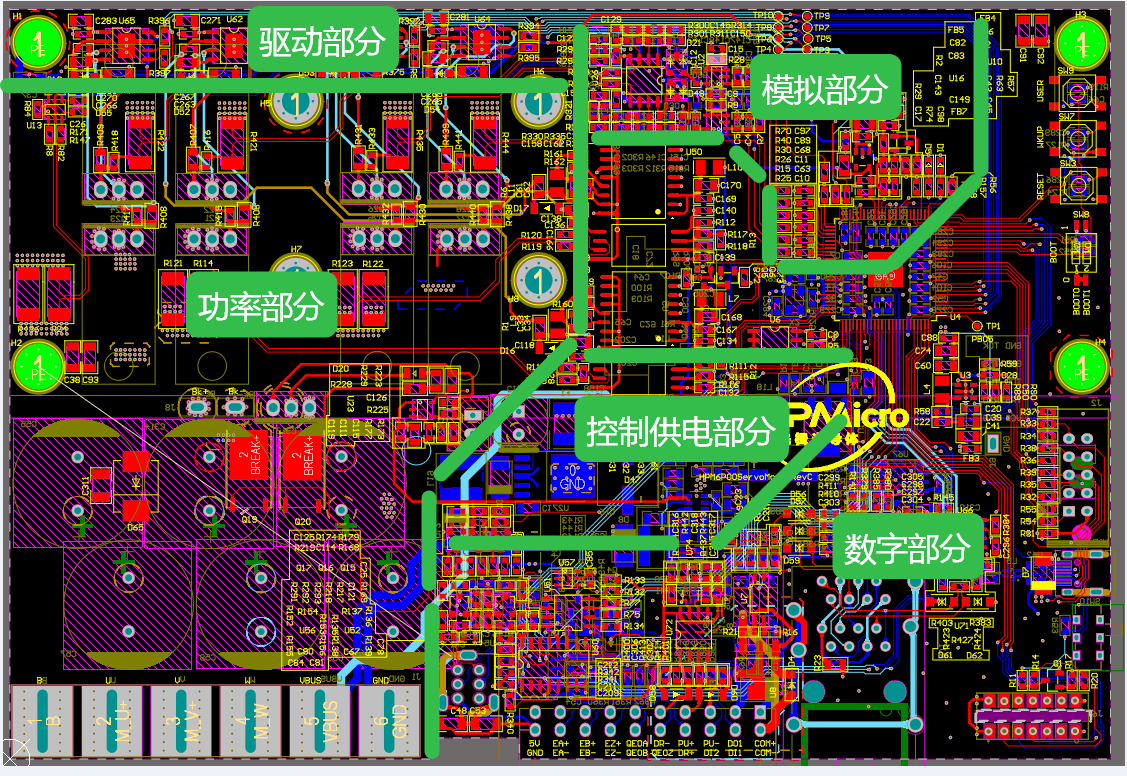Click the EZ+ EZ- connector label

tap(612, 748)
